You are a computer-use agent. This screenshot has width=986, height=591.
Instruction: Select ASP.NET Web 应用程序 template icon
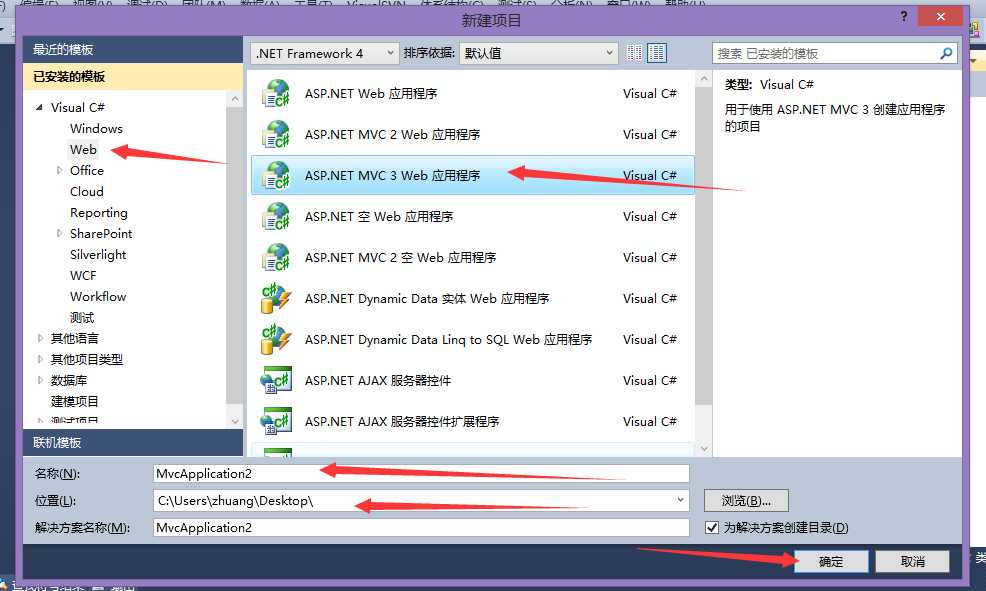coord(275,94)
